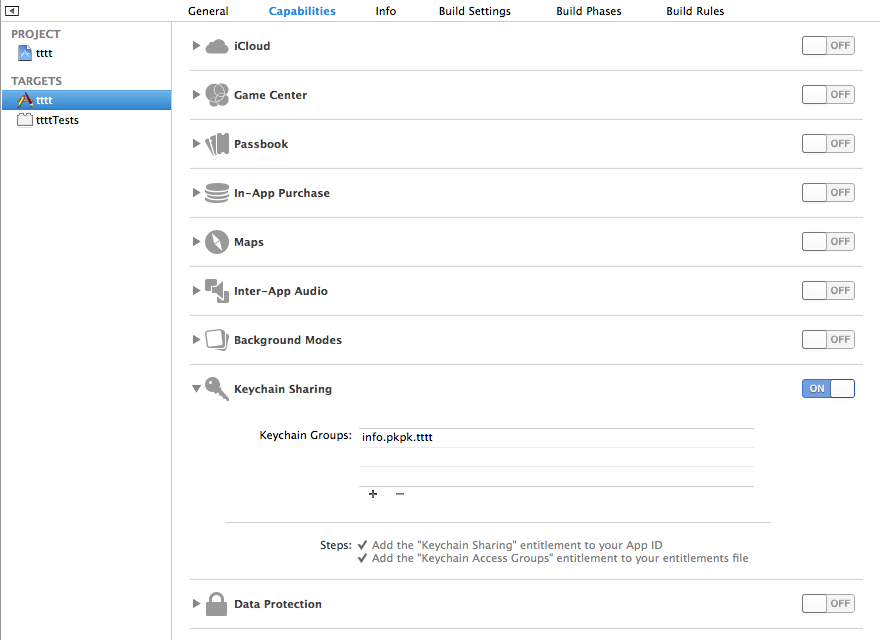The image size is (880, 640).
Task: Click the empty second keychain group row
Action: [556, 457]
